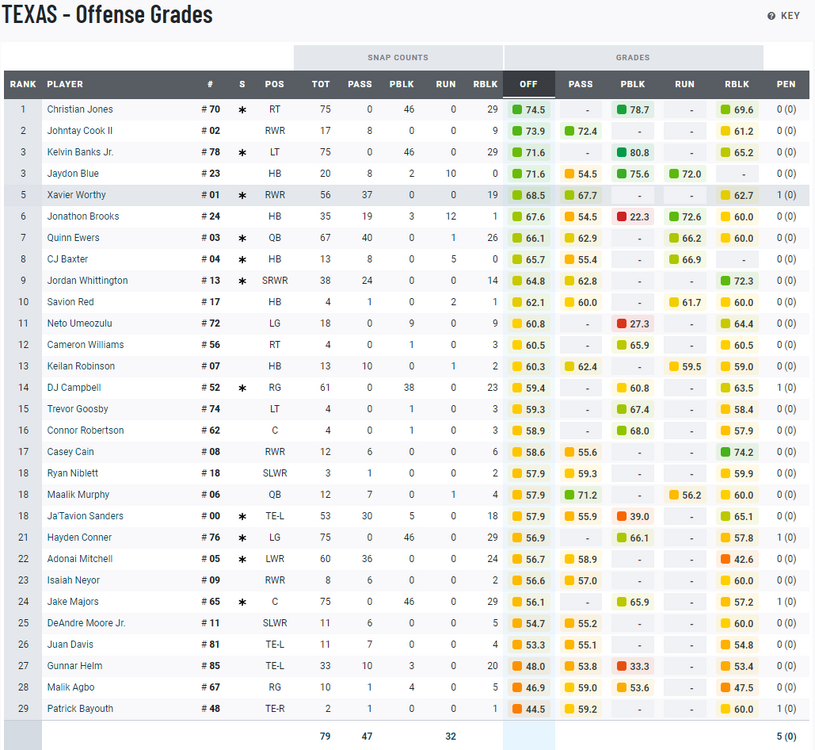815x750 pixels.
Task: Click the starter asterisk for Quinn Ewers
Action: point(242,239)
